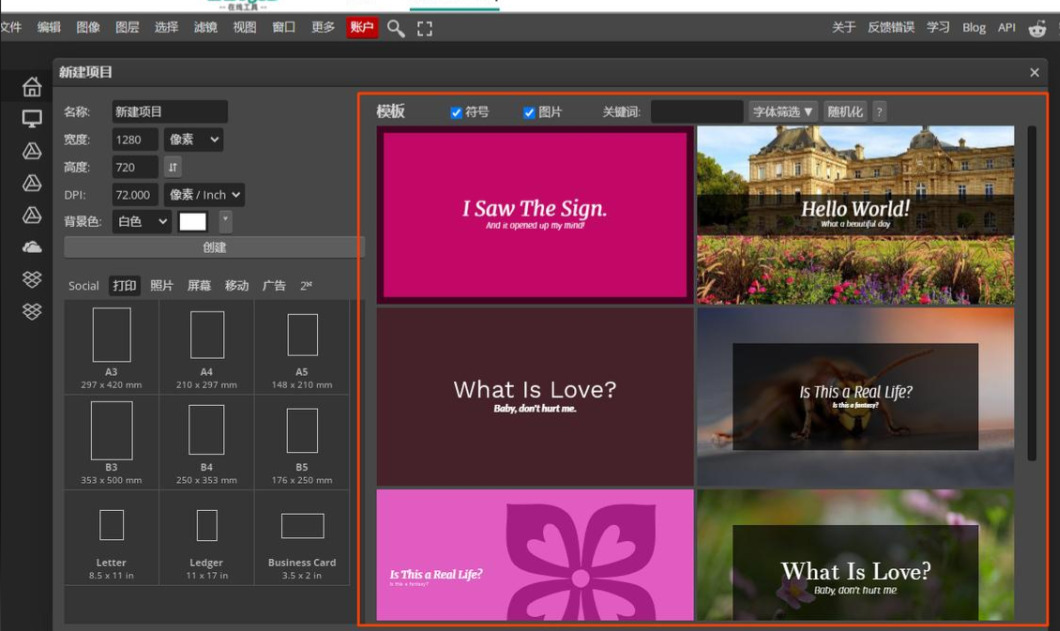
Task: Toggle fullscreen with the brackets icon
Action: 425,28
